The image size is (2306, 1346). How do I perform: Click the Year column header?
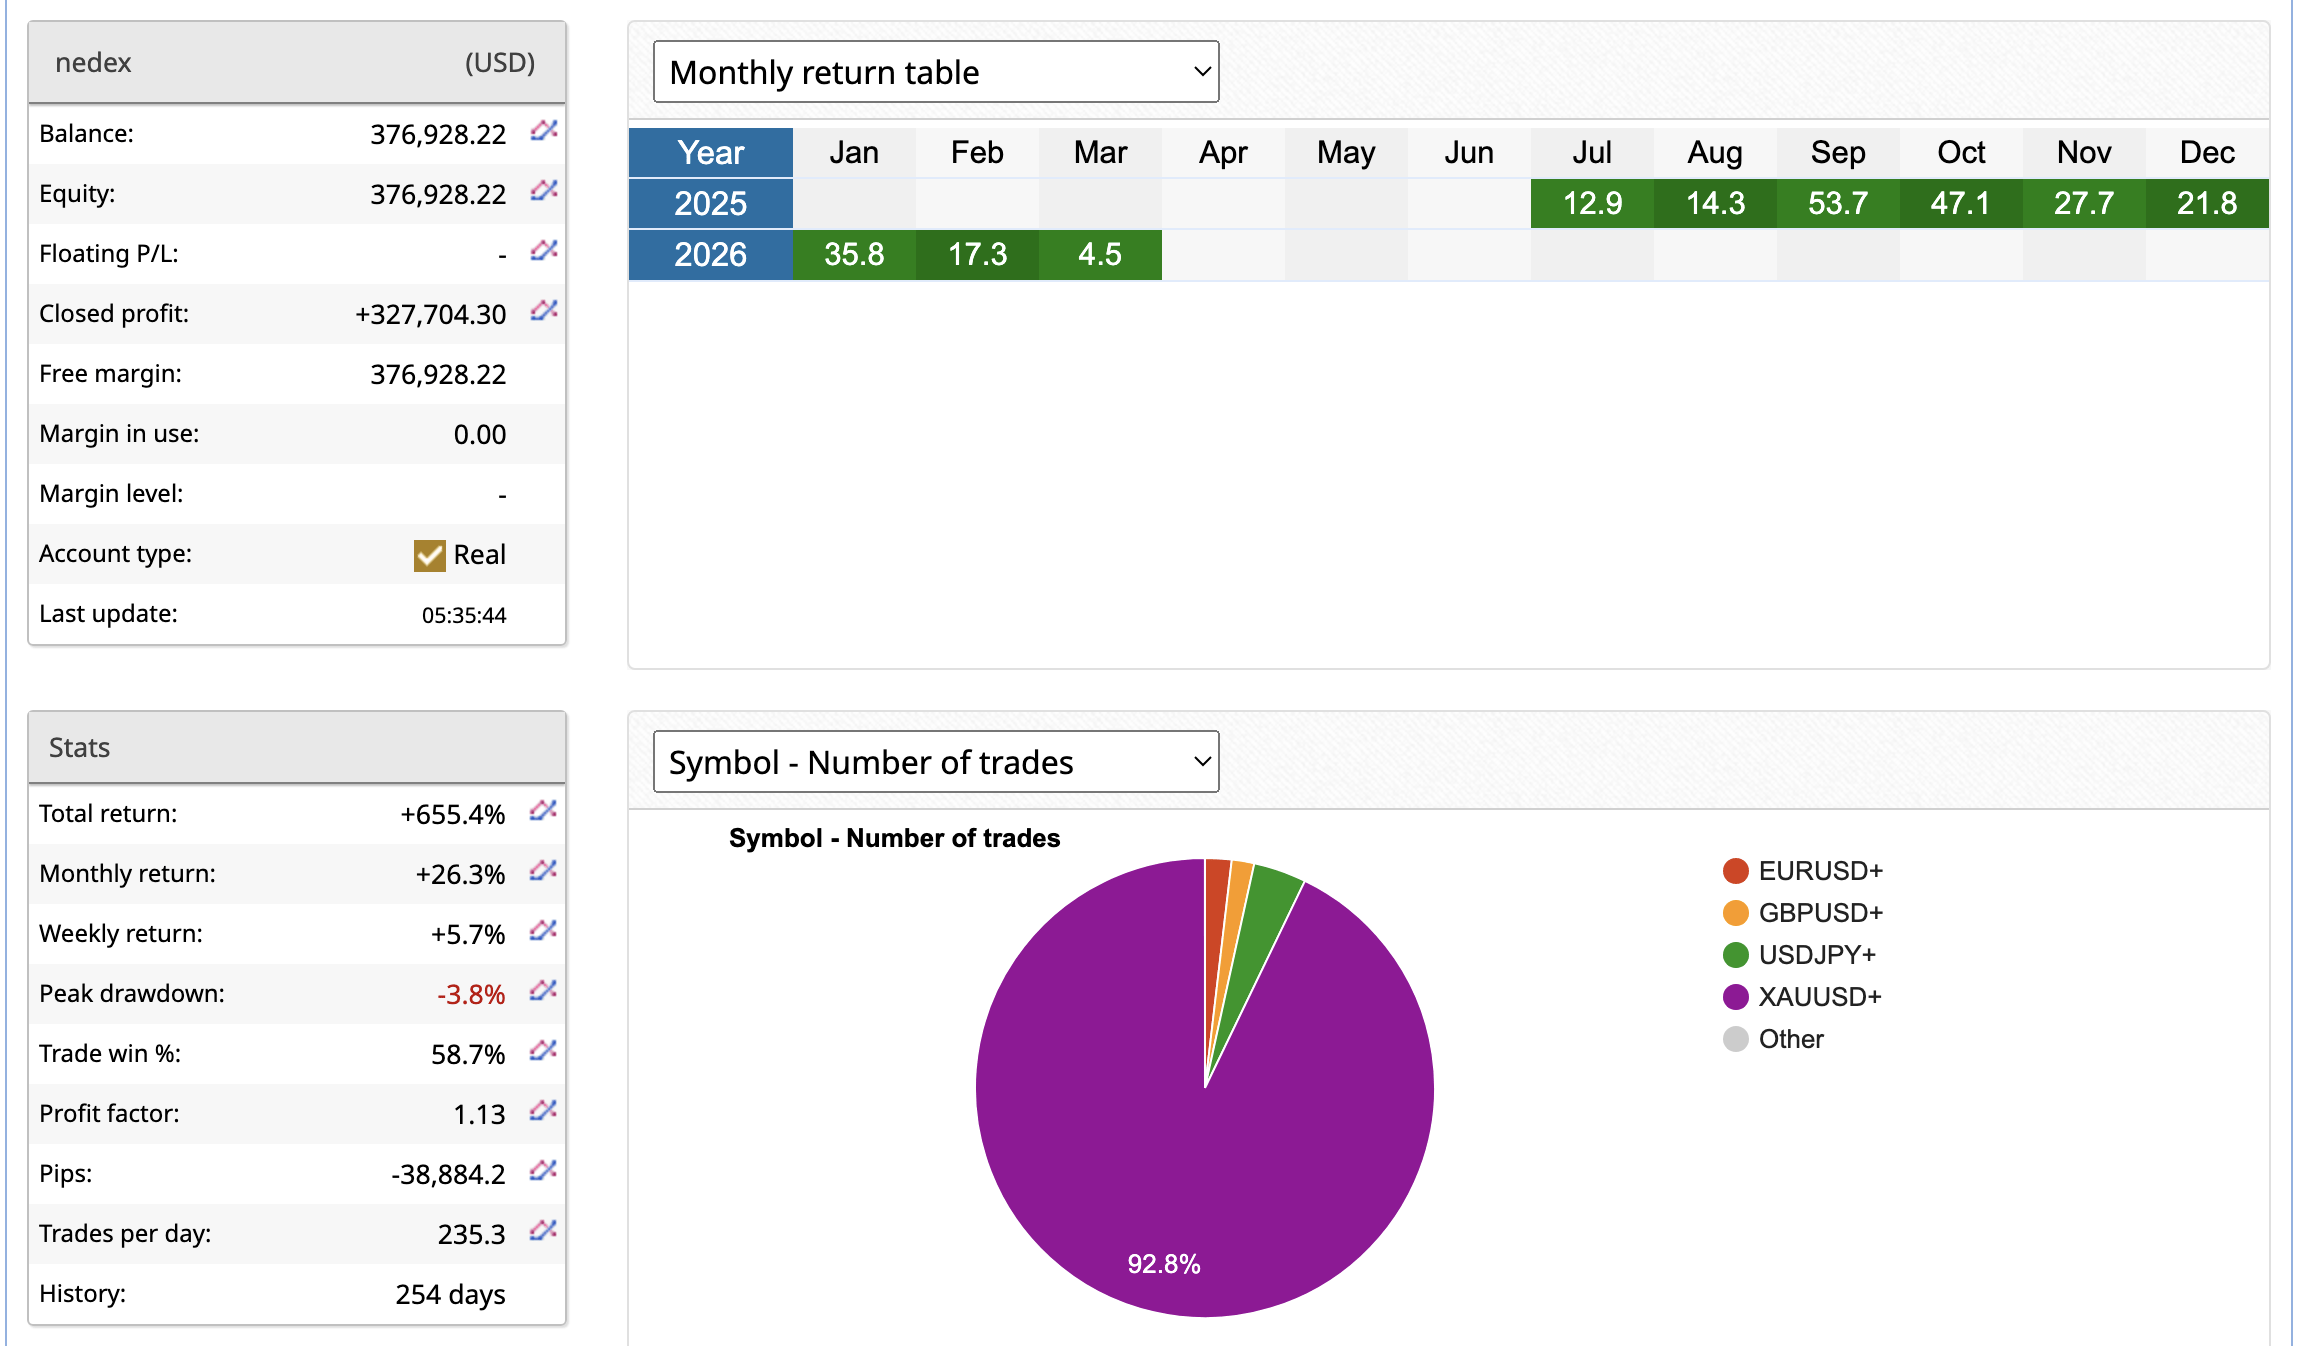pyautogui.click(x=710, y=153)
